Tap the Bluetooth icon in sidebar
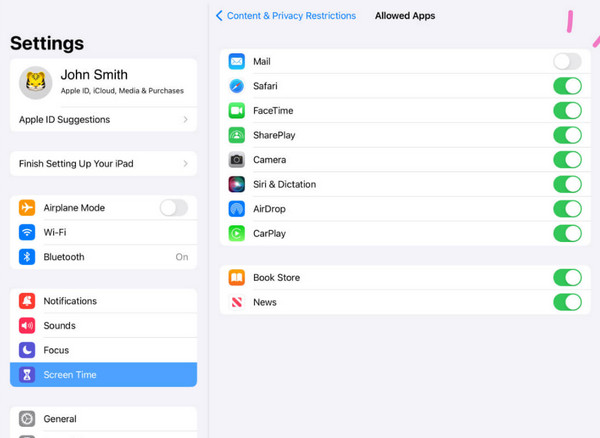600x438 pixels. [x=27, y=257]
